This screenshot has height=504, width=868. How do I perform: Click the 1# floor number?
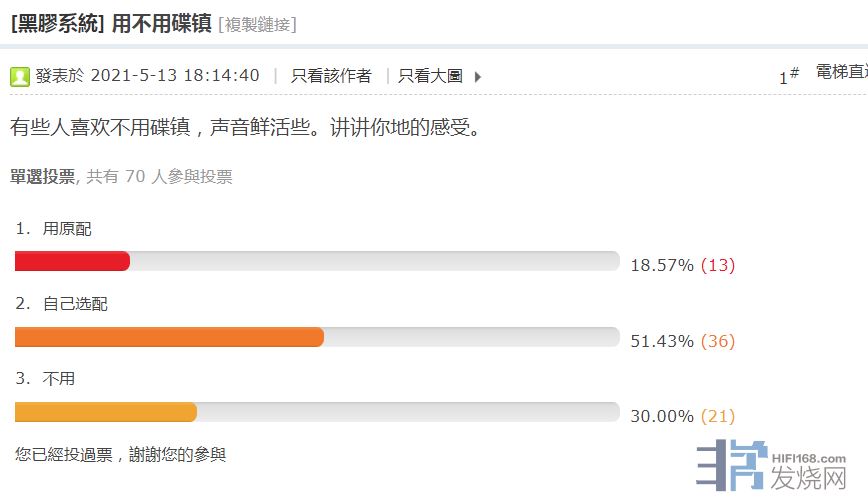788,76
